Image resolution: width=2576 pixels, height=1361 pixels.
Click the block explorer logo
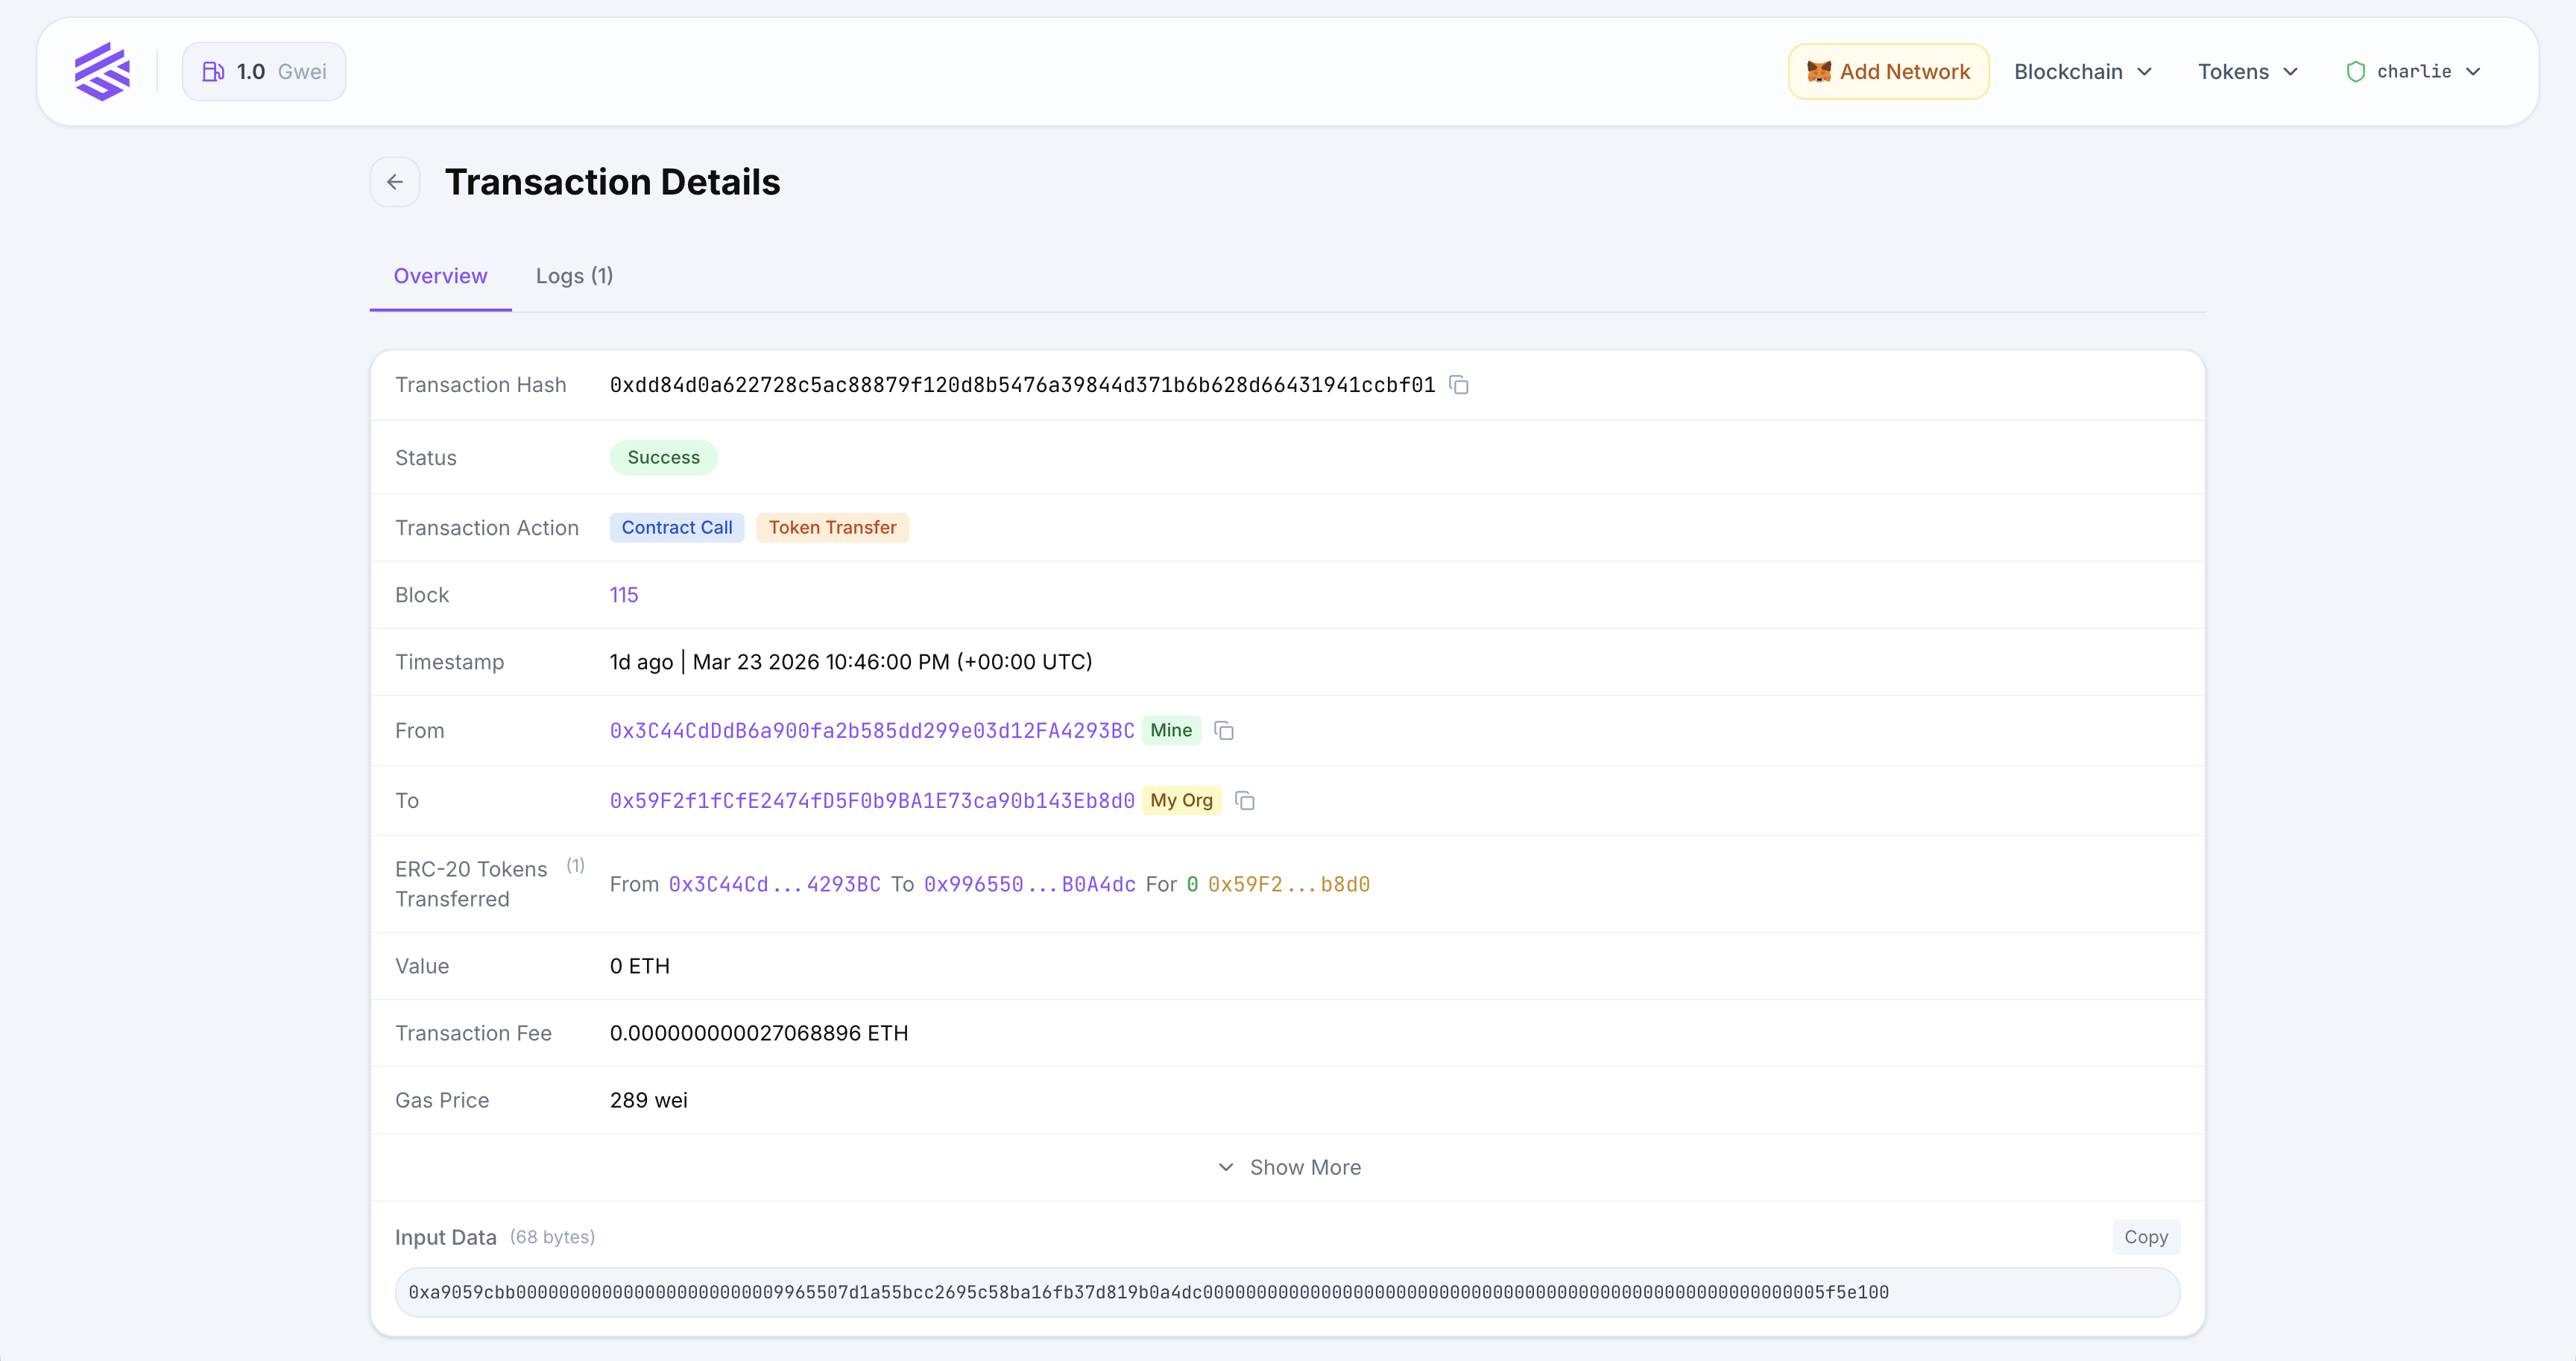(x=102, y=71)
